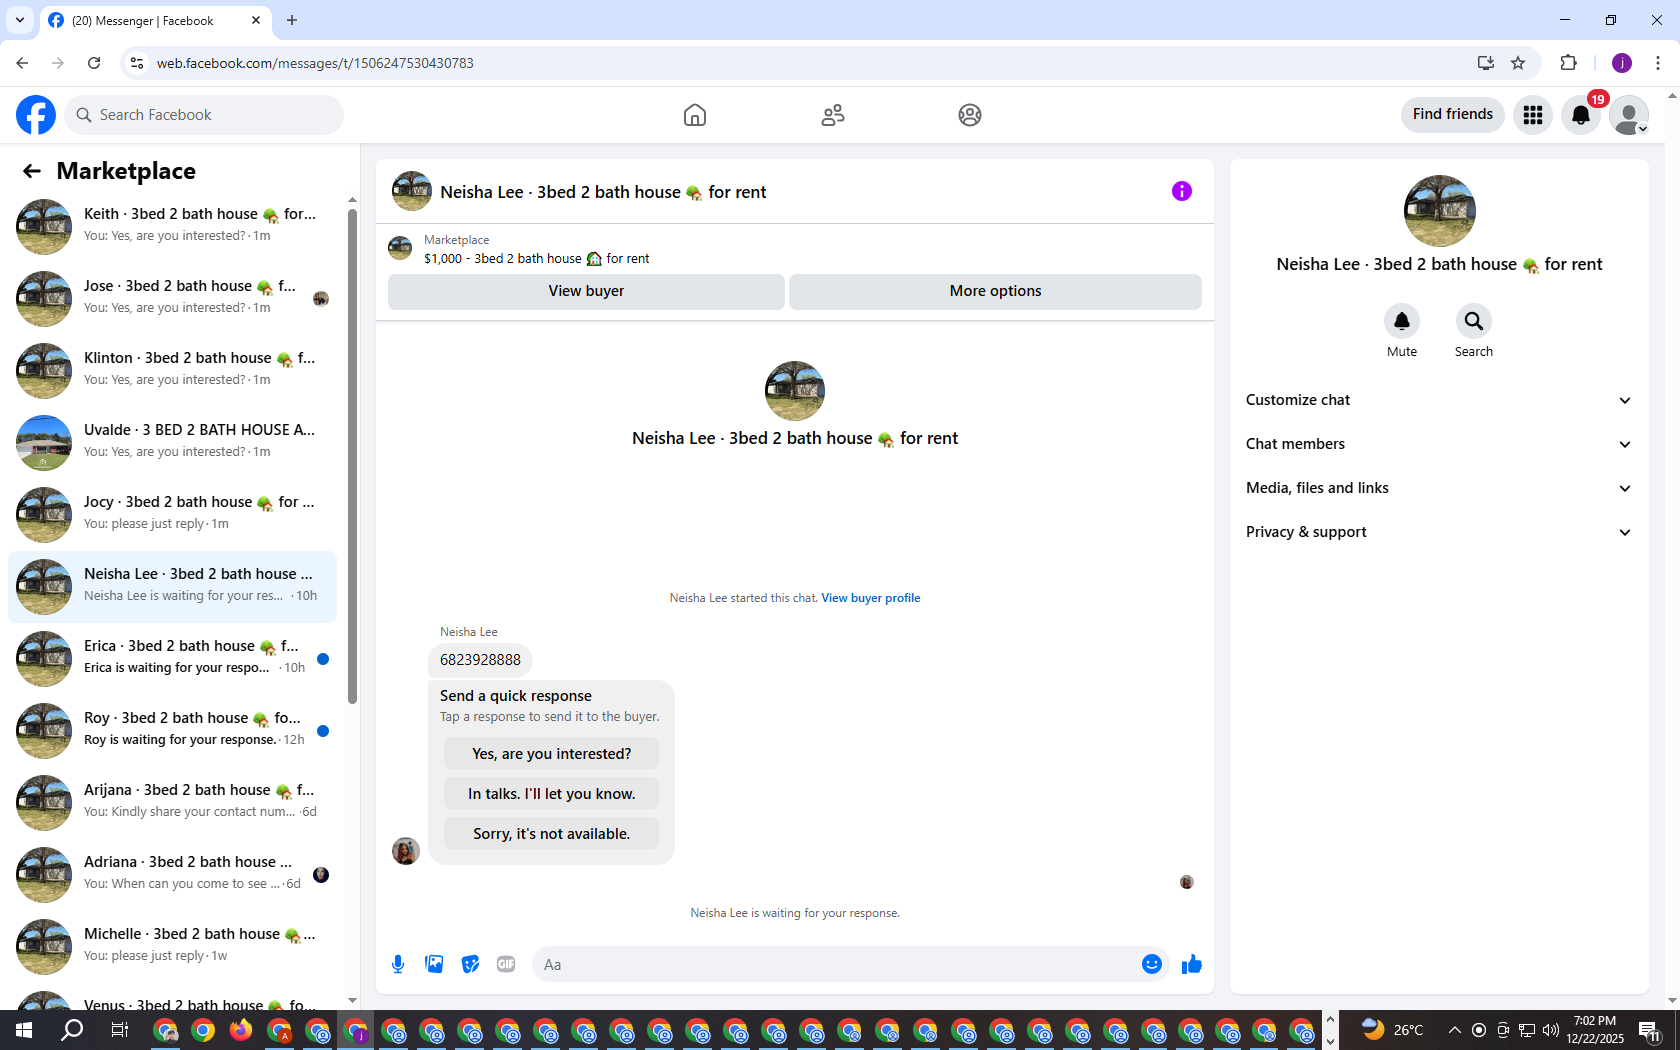Open the account profile avatar menu

pos(1629,115)
